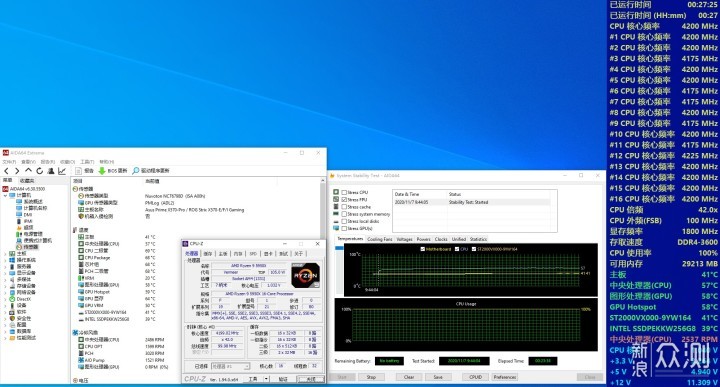This screenshot has width=720, height=387.
Task: Click the icon beside Stress local disks
Action: pos(336,221)
